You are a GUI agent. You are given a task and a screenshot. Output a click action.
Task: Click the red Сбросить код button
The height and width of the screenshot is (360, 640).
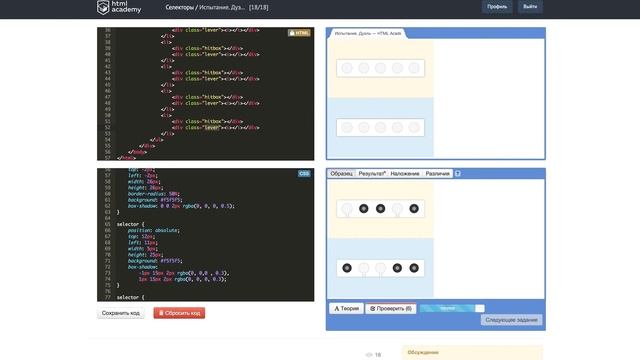point(179,313)
